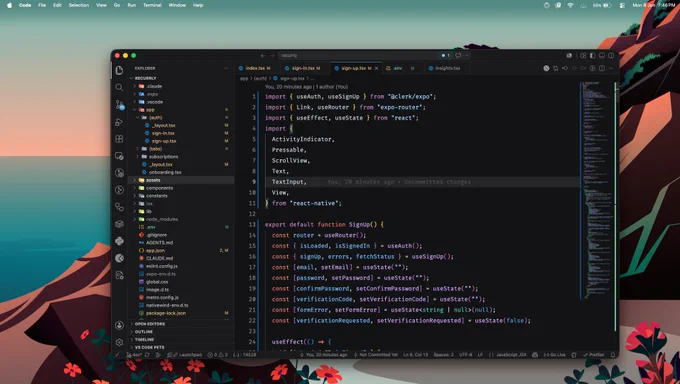680x384 pixels.
Task: Open the Python icon in activity bar
Action: coord(119,241)
